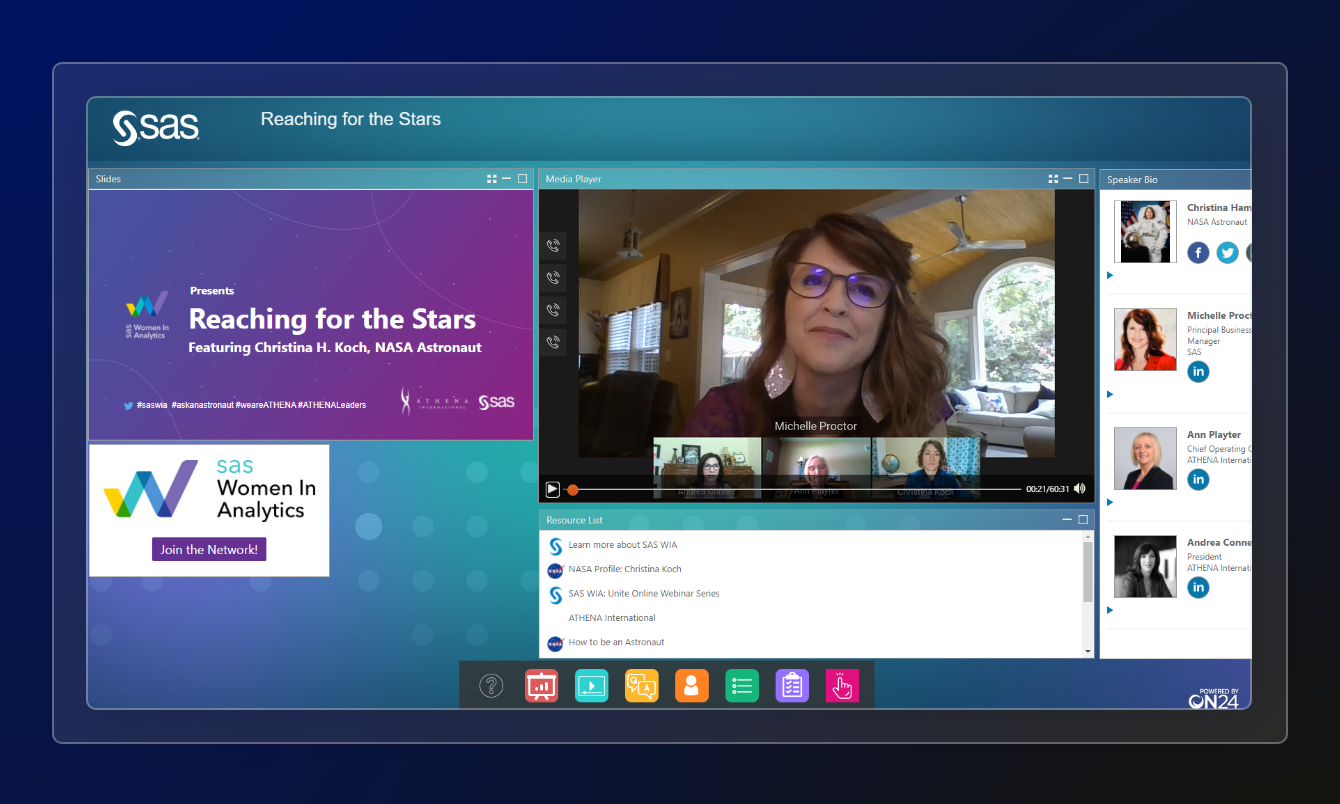Open the pink call-to-action hand icon
This screenshot has height=804, width=1340.
842,686
